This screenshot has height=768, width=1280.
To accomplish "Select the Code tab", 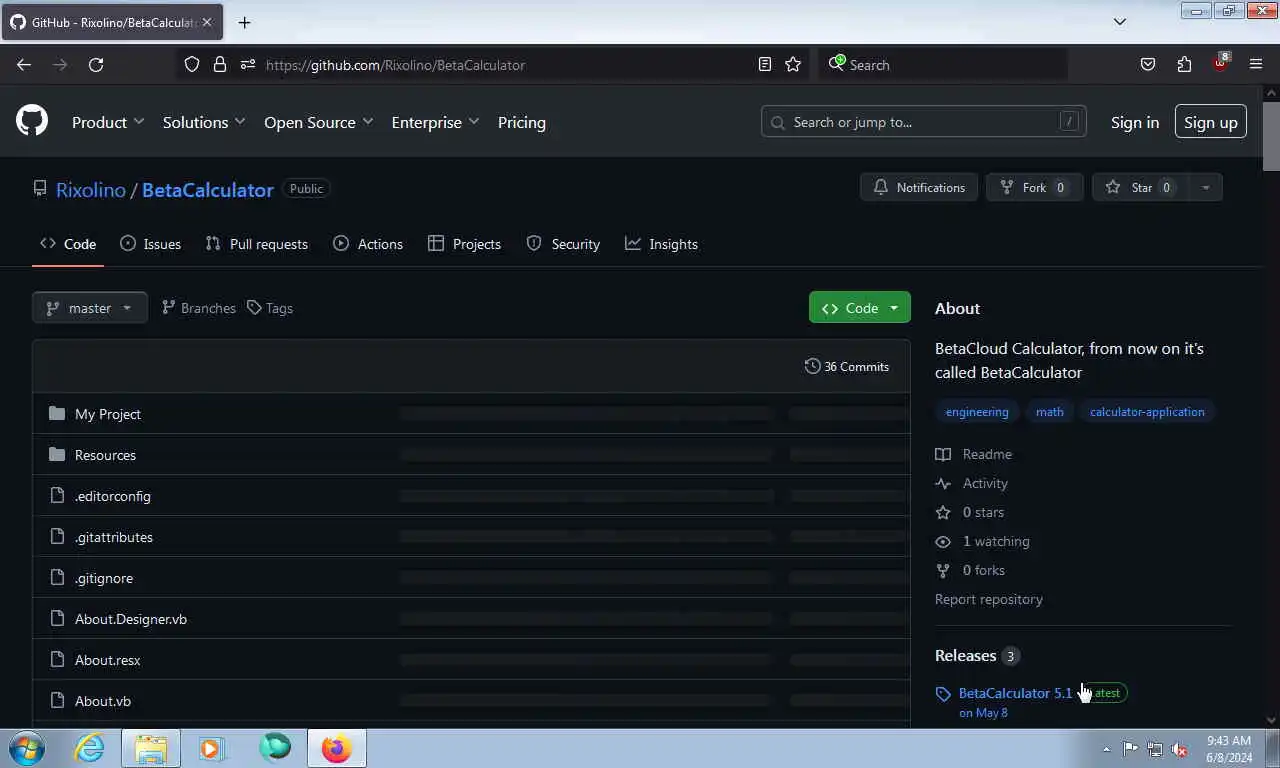I will [68, 244].
